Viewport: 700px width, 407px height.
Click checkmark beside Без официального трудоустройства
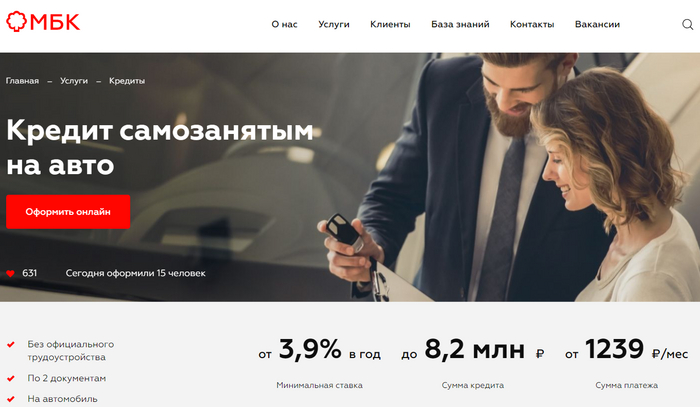click(x=11, y=345)
